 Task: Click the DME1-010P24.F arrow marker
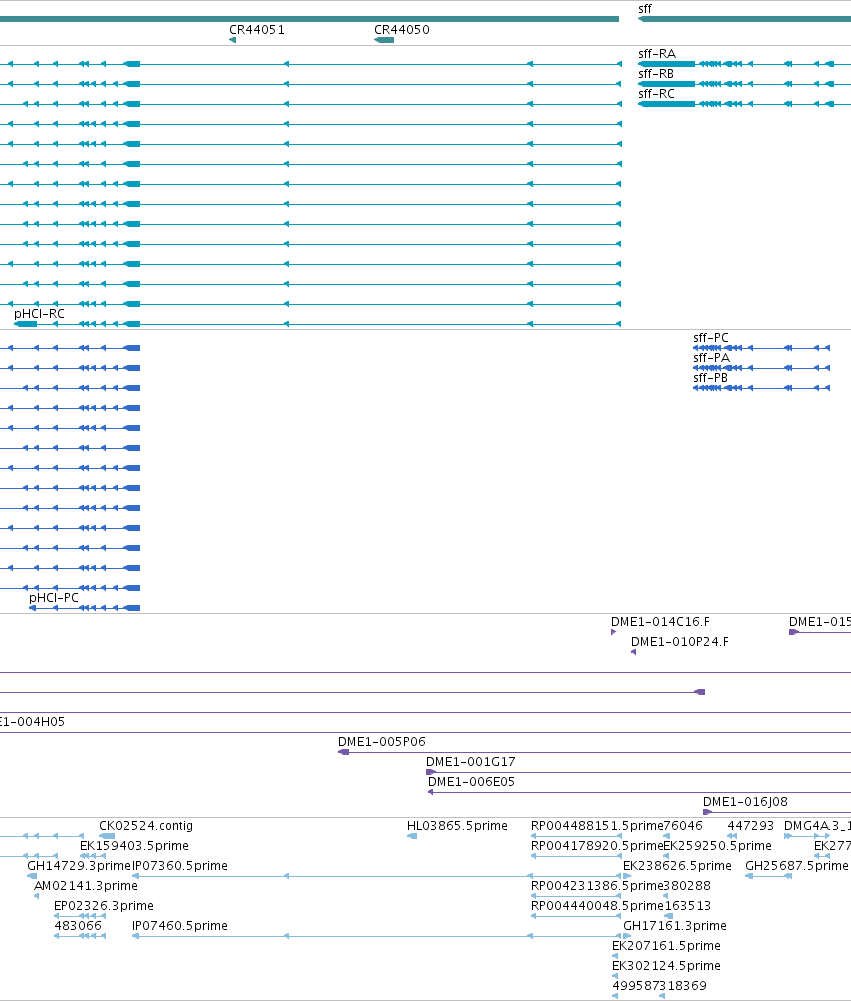tap(633, 652)
